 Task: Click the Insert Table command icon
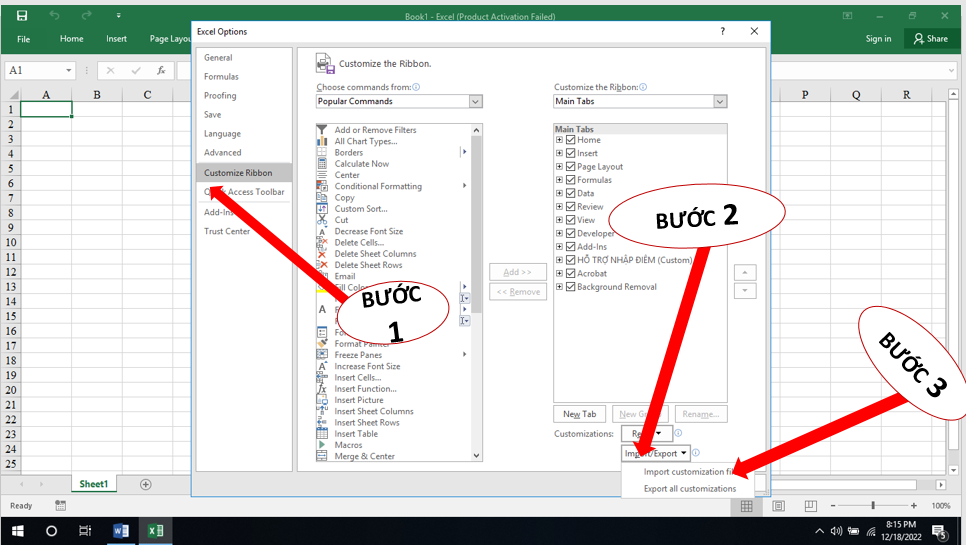click(322, 434)
